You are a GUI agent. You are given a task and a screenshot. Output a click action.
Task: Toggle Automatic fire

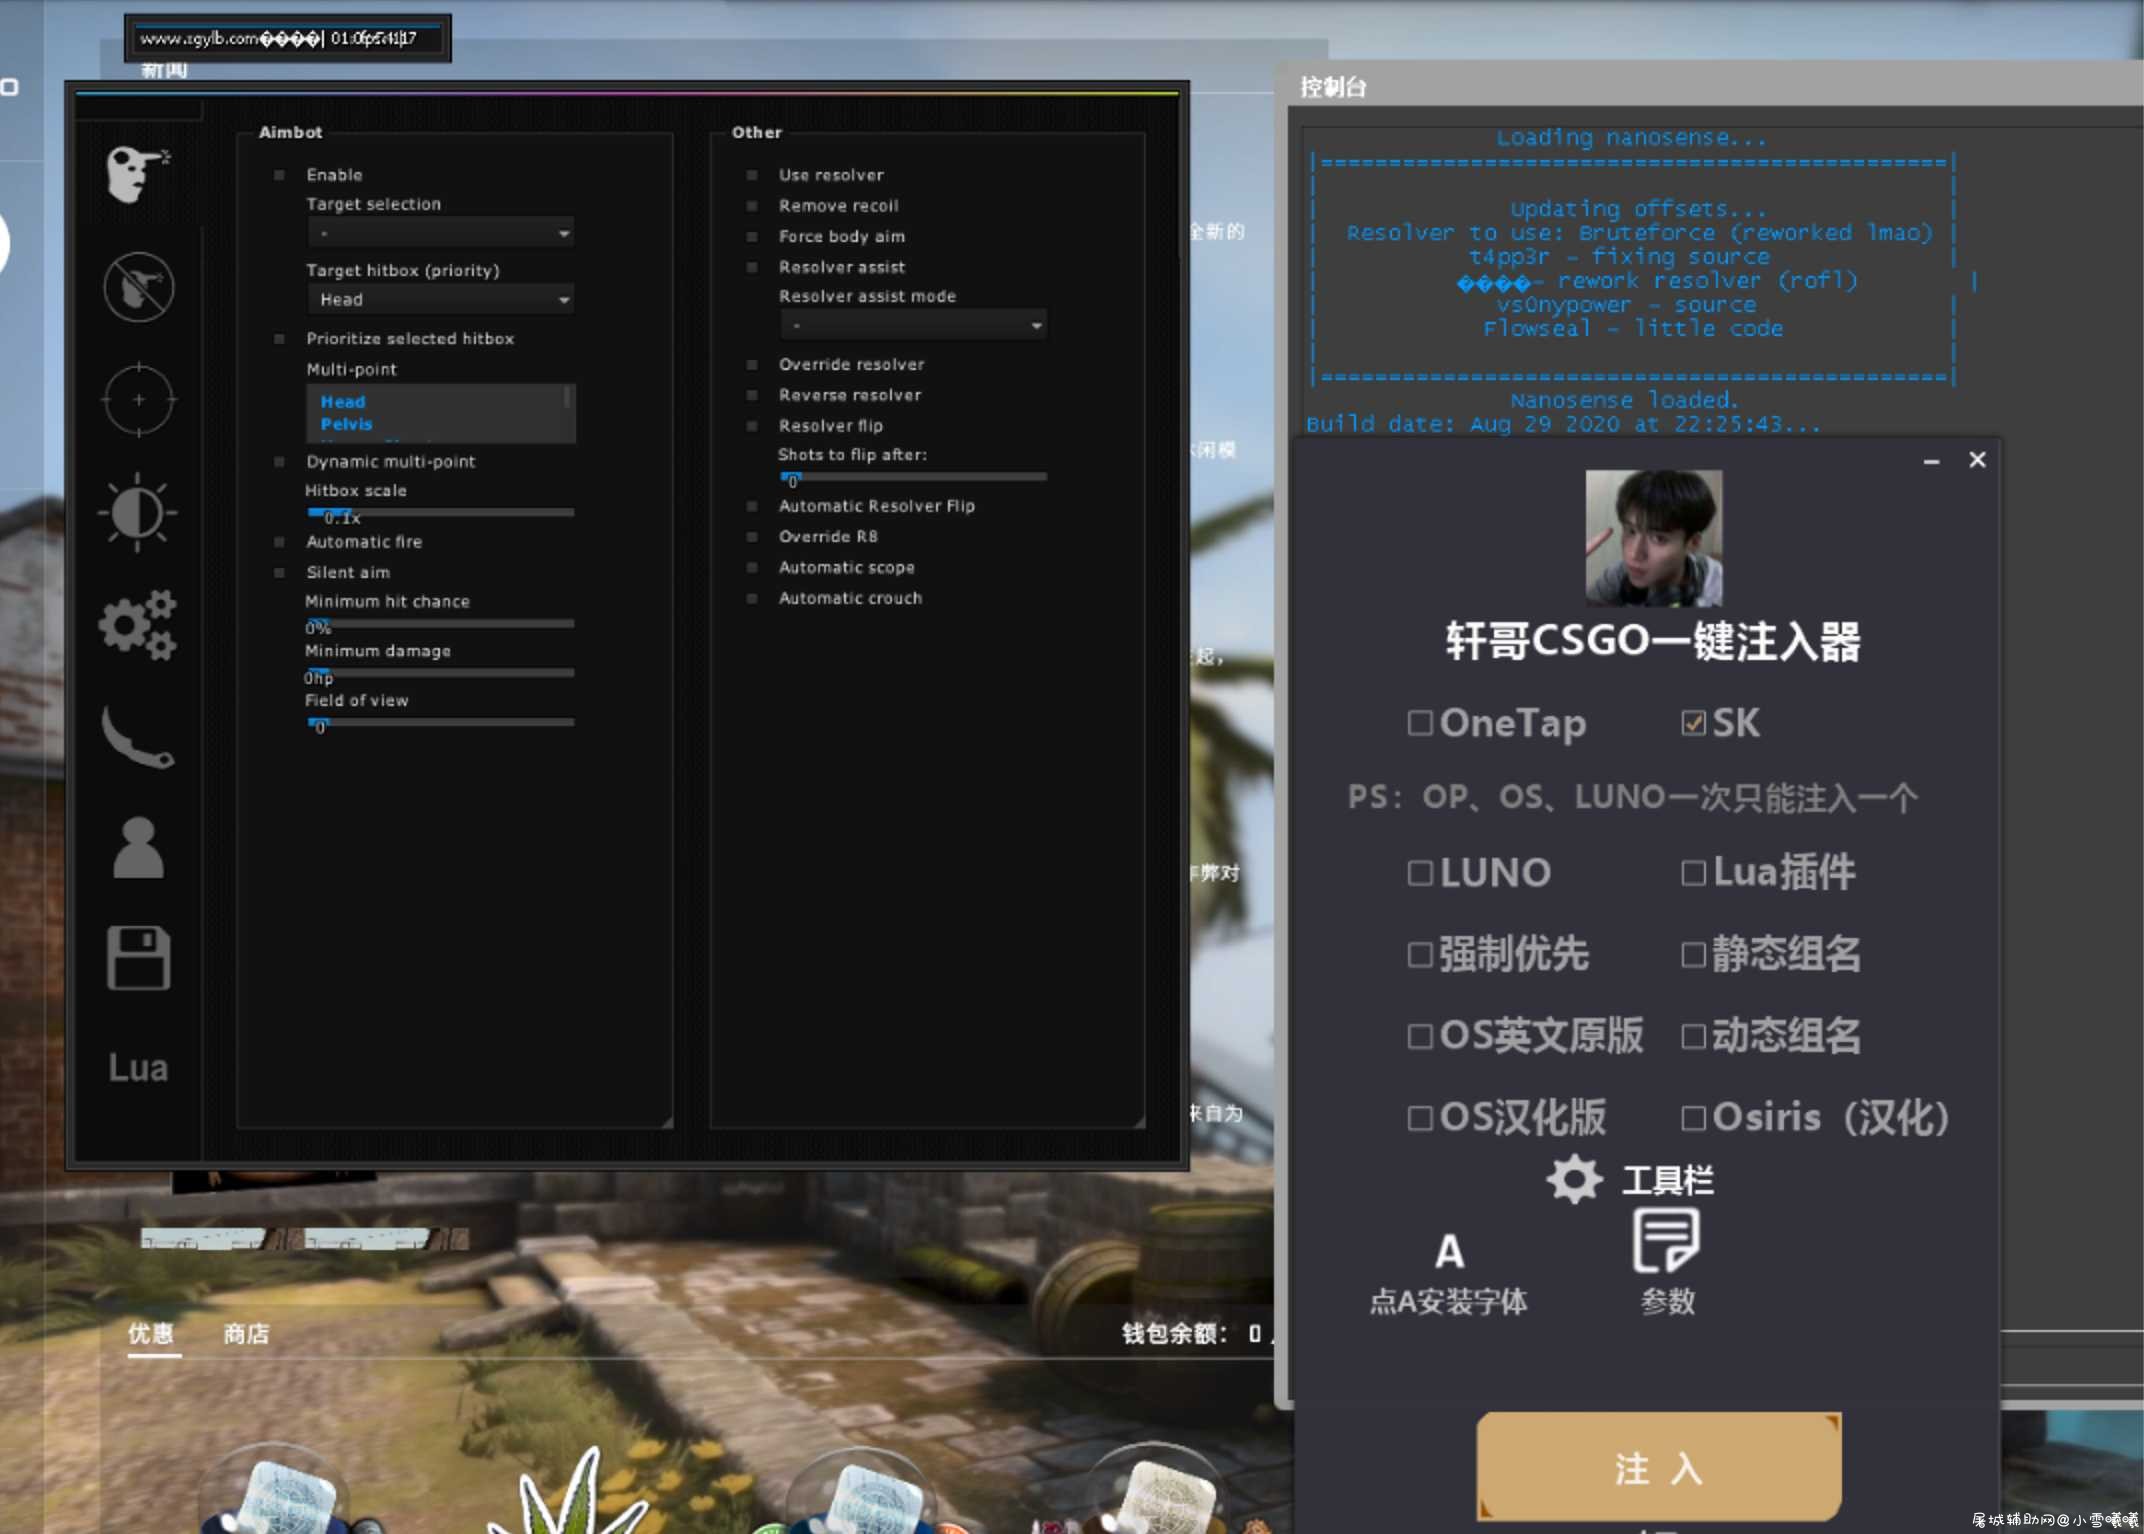click(x=279, y=542)
